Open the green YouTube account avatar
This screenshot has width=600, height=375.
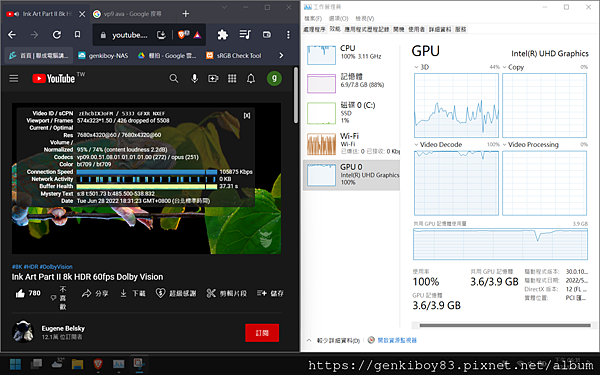274,78
